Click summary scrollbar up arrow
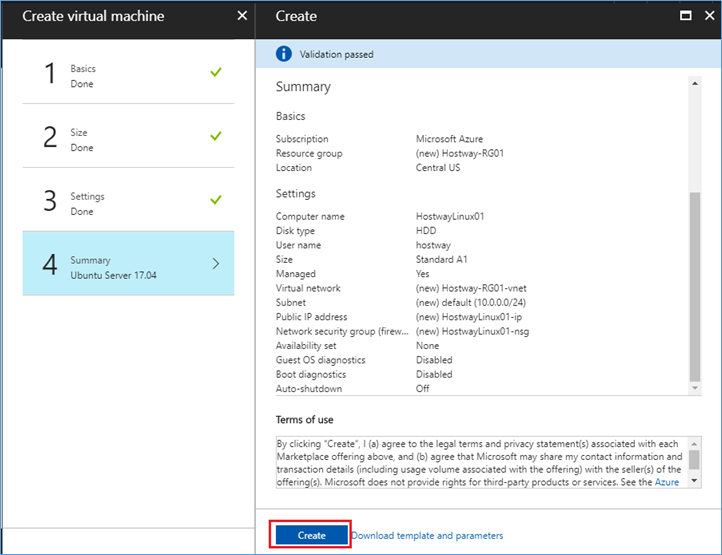722x555 pixels. coord(695,83)
